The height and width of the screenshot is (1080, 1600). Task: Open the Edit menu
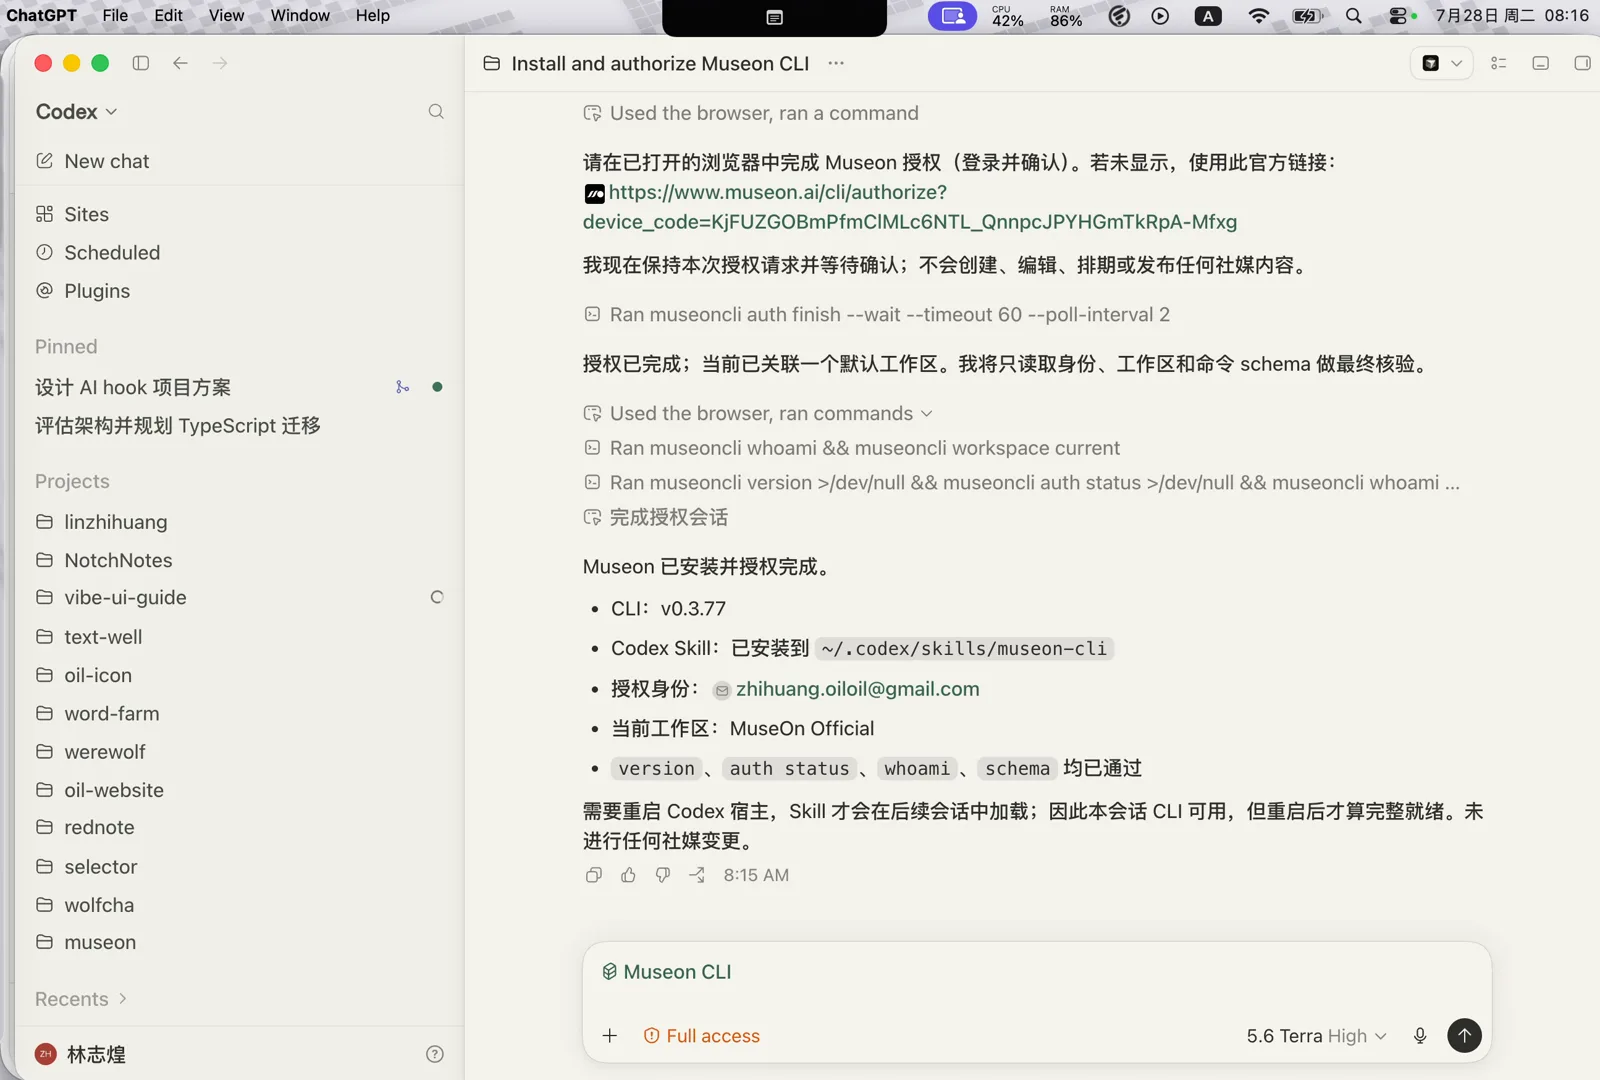(168, 15)
